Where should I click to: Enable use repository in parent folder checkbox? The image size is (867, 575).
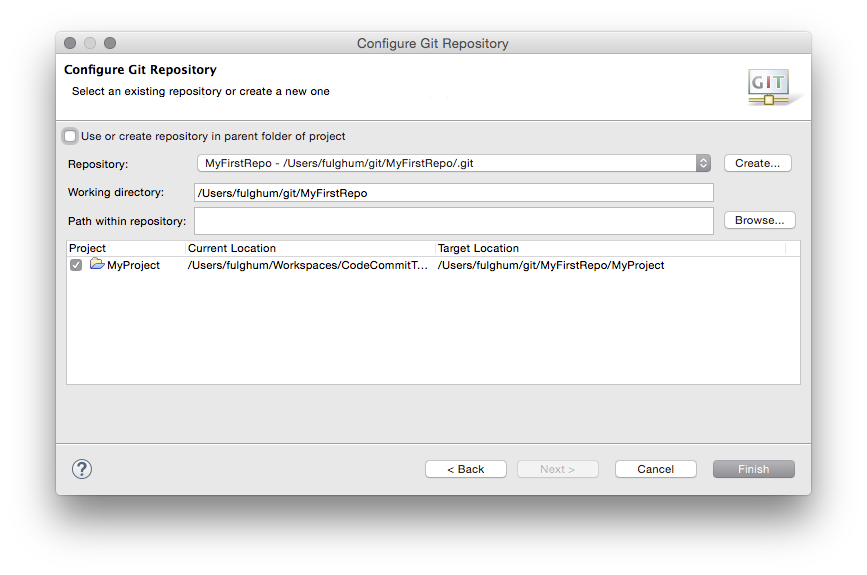click(x=70, y=136)
